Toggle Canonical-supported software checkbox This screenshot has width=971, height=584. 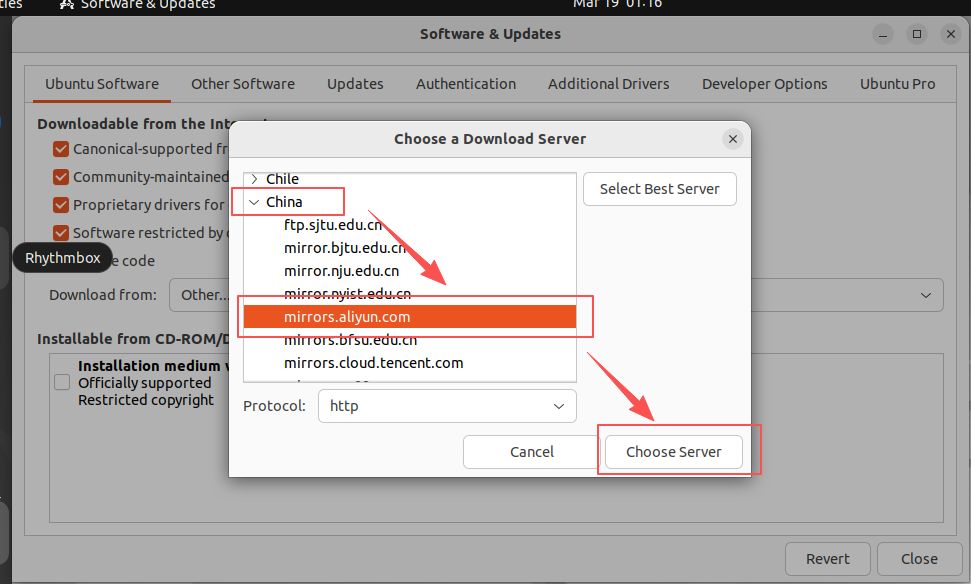pos(61,149)
